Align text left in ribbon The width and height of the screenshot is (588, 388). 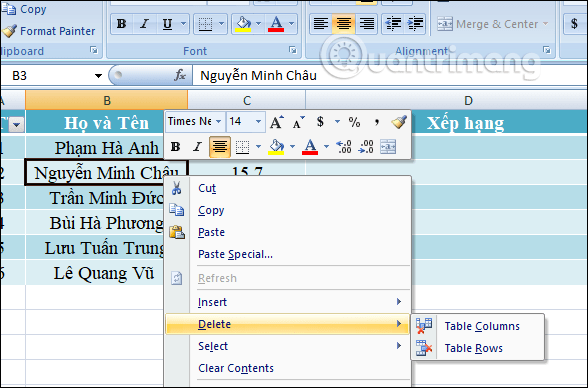321,24
